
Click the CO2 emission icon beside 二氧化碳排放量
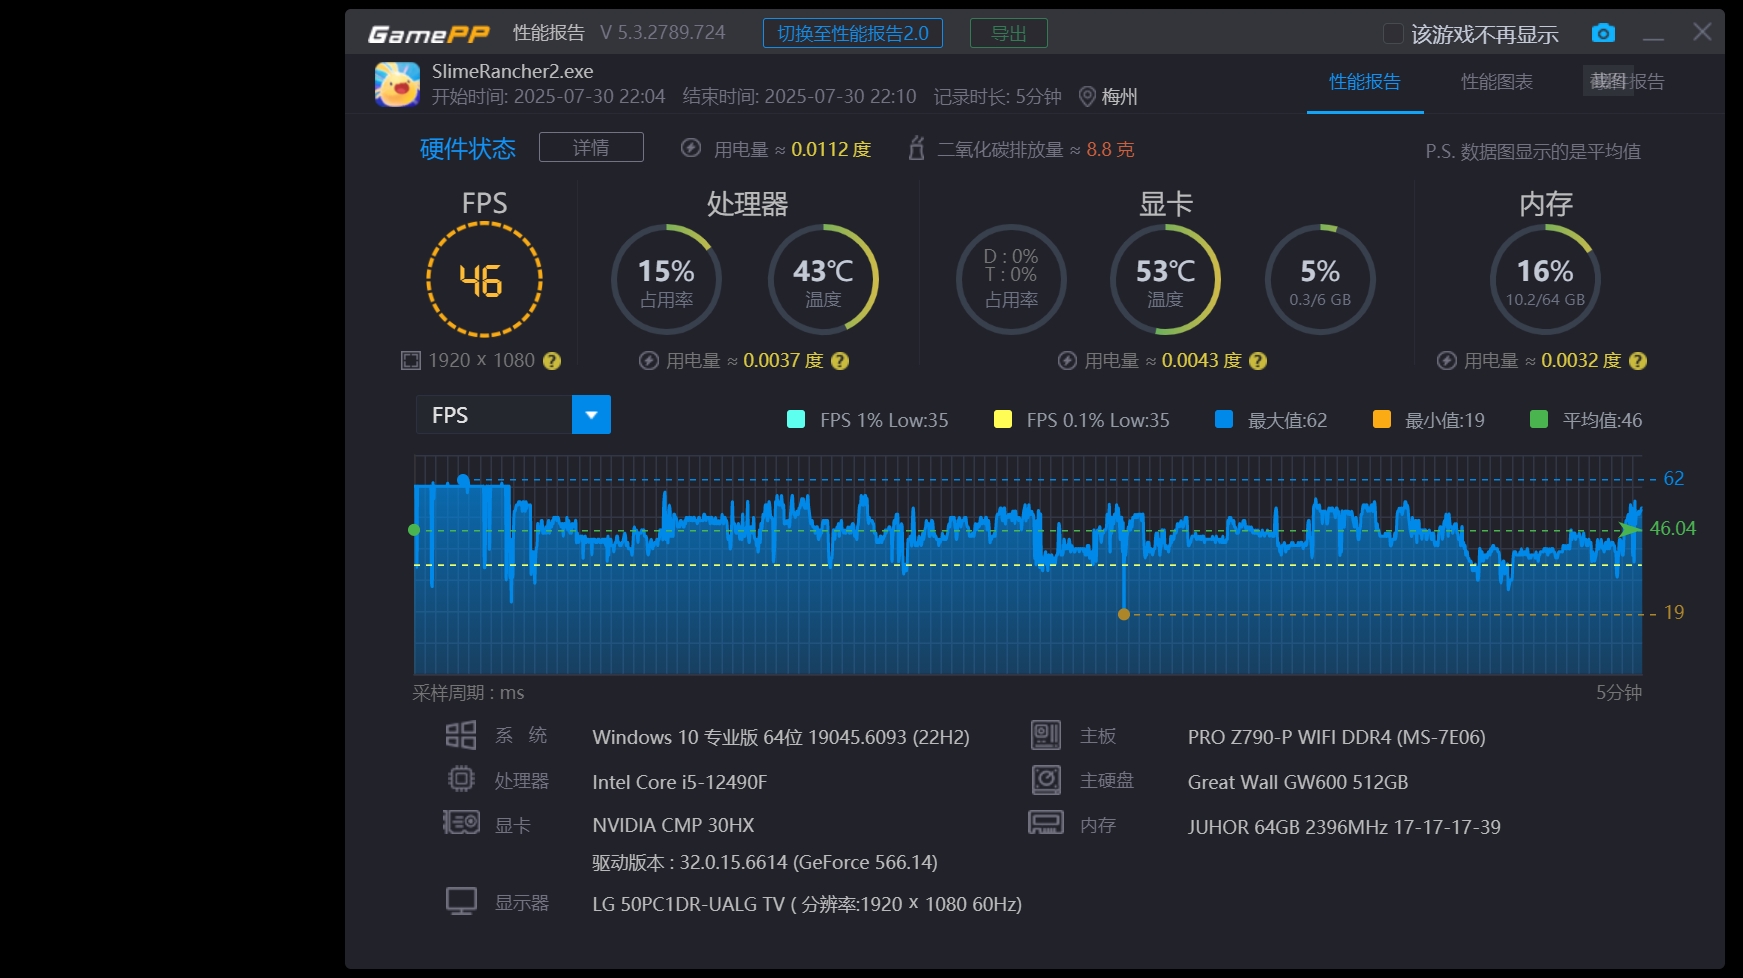coord(916,148)
